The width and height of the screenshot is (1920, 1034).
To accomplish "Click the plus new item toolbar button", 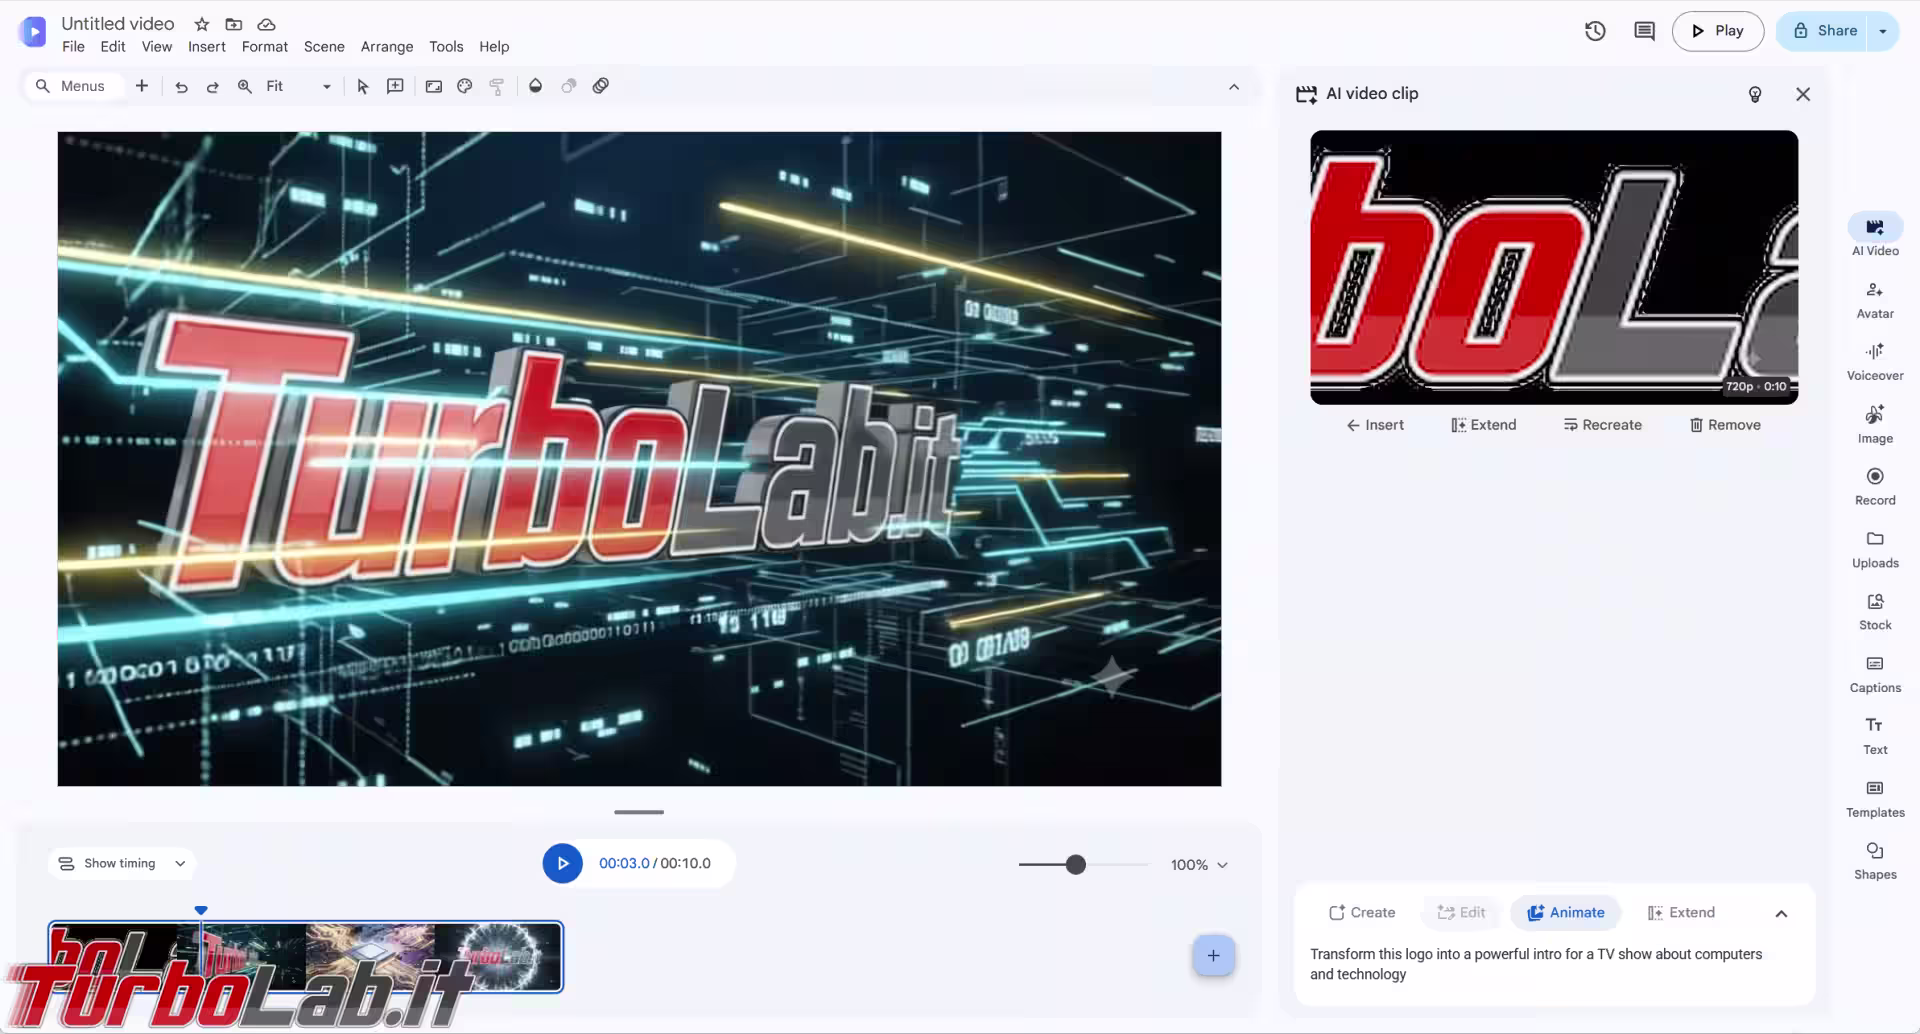I will pos(142,87).
